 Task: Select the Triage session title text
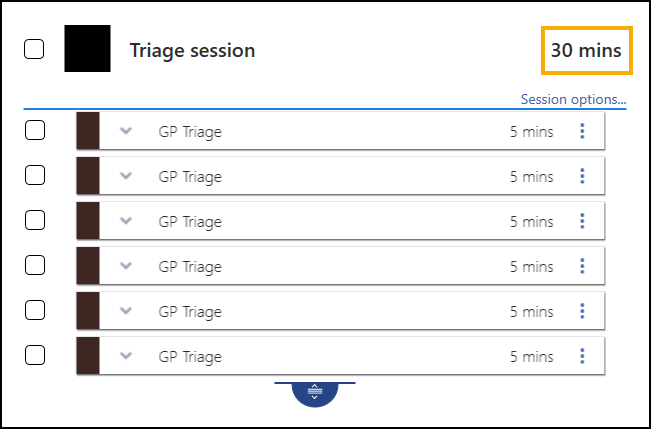tap(192, 50)
